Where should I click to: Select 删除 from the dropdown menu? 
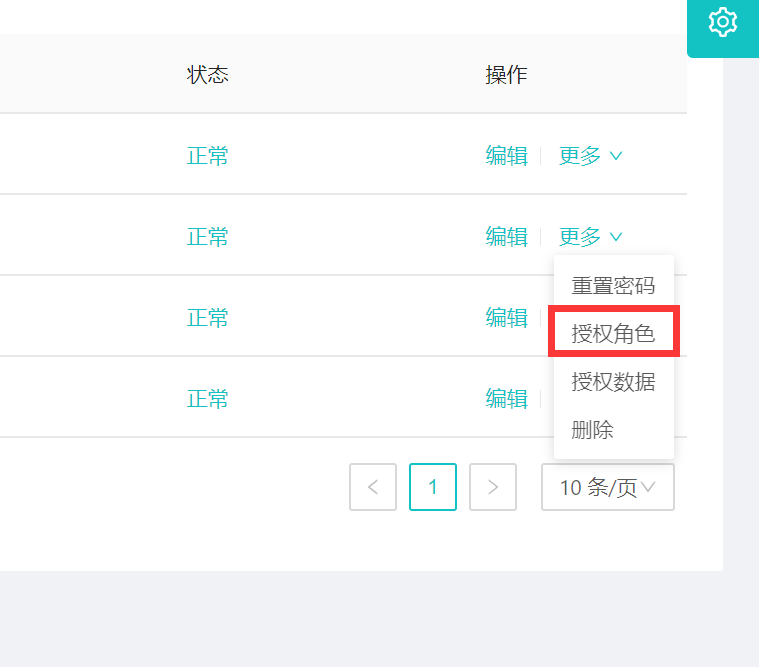pyautogui.click(x=613, y=429)
